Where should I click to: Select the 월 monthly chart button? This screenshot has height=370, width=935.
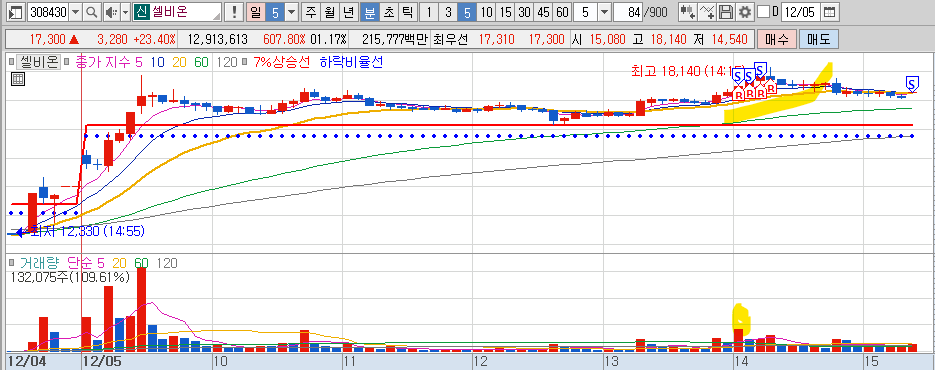pos(329,12)
